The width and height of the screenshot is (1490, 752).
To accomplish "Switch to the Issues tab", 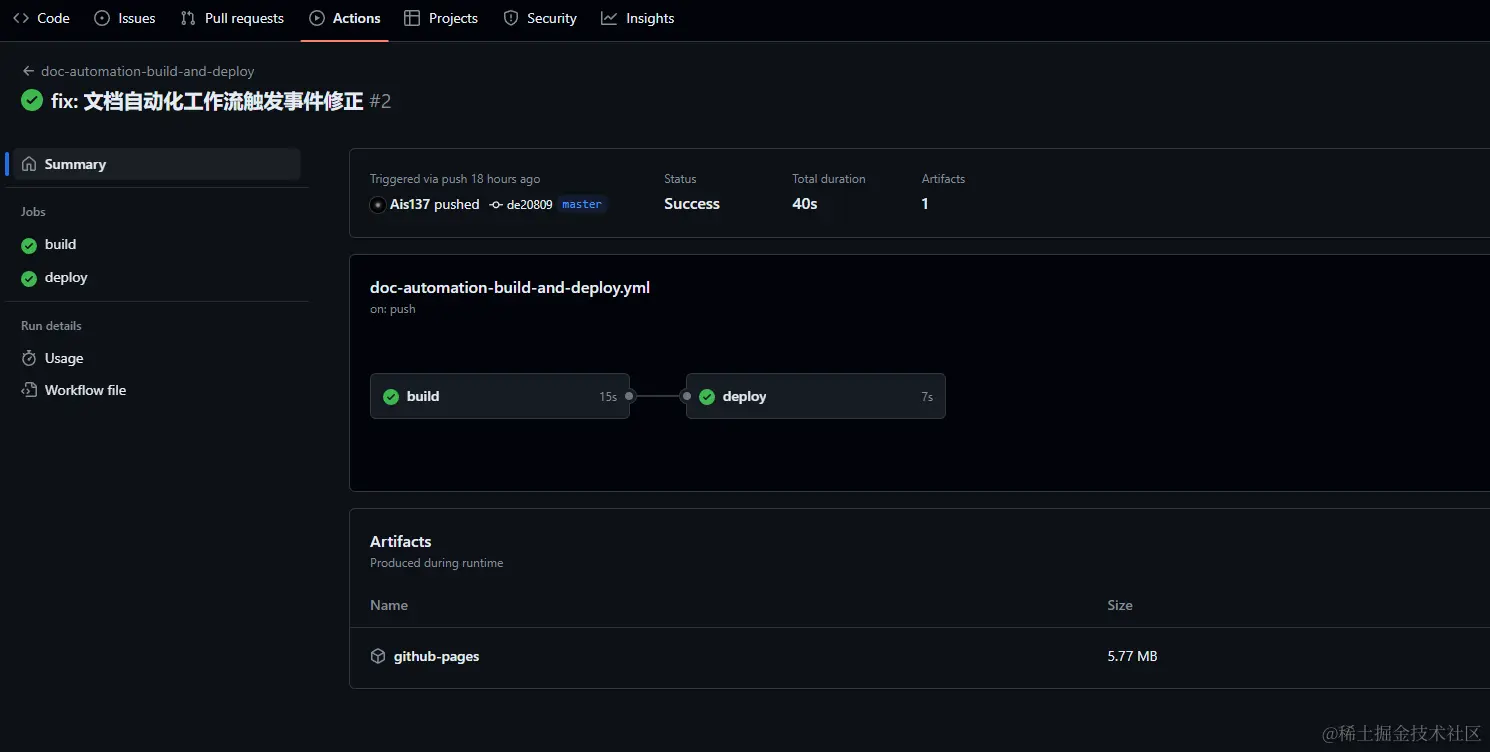I will pyautogui.click(x=125, y=18).
